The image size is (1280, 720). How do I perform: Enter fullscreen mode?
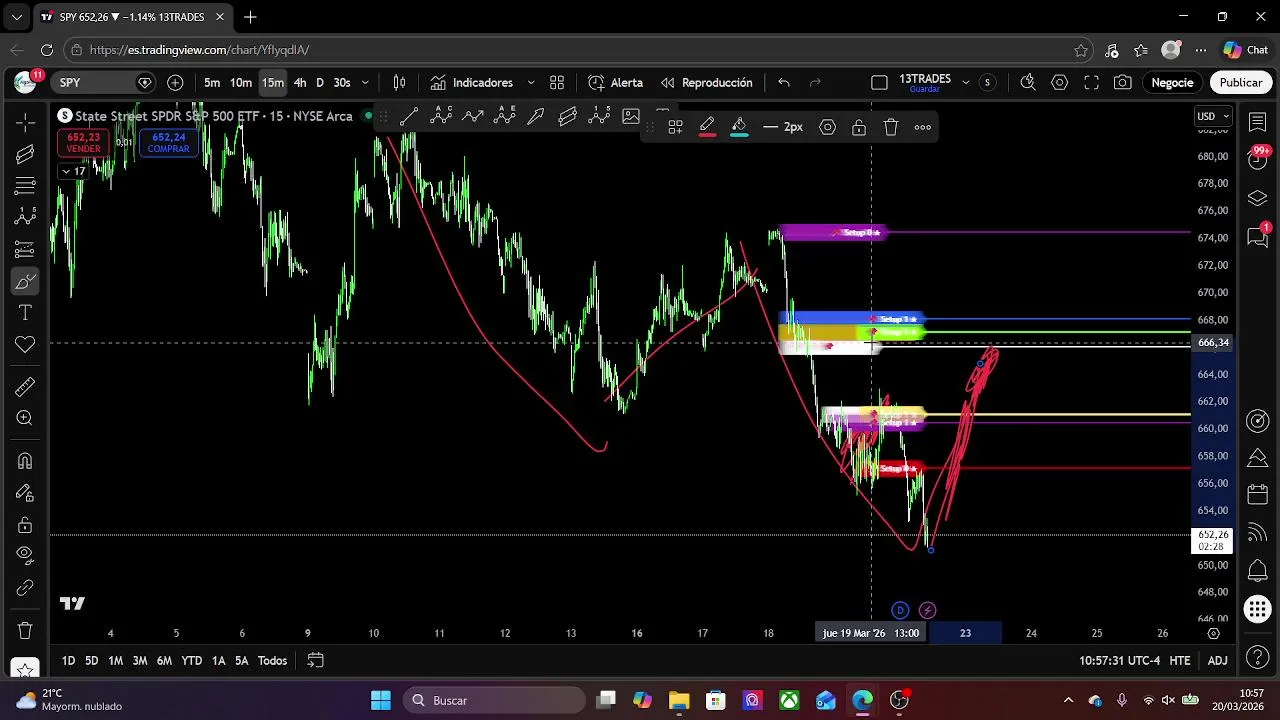coord(1092,83)
